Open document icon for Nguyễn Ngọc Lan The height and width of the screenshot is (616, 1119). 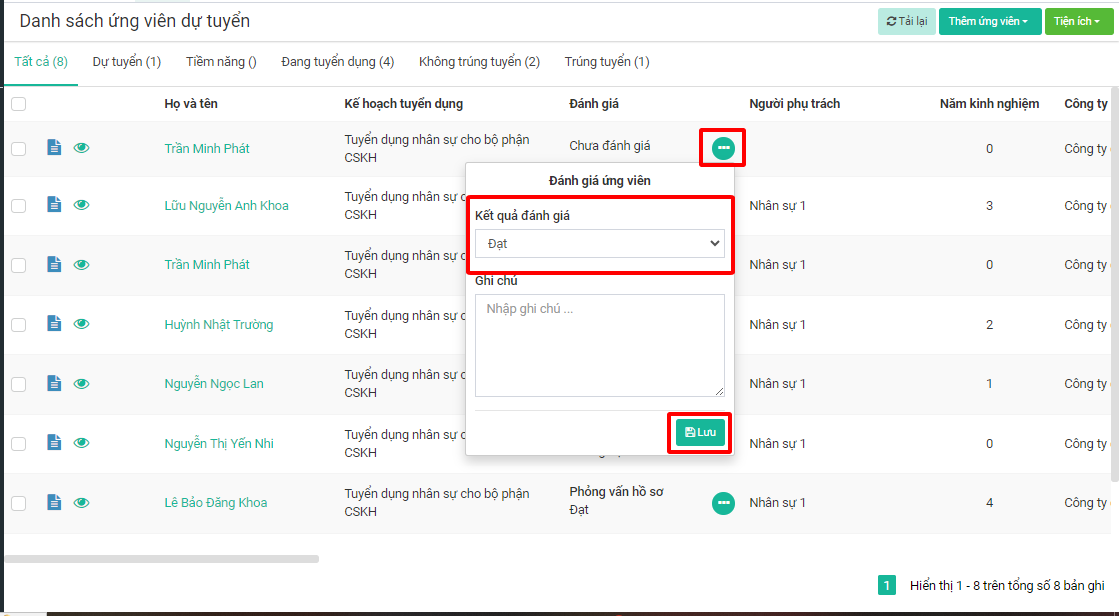(54, 384)
